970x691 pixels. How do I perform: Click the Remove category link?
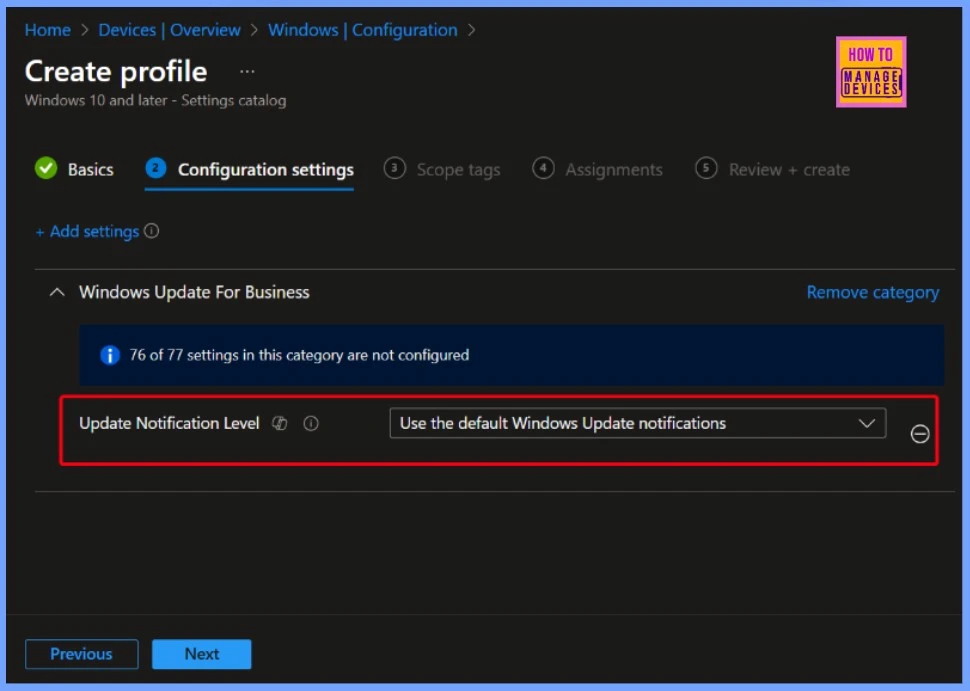tap(872, 292)
